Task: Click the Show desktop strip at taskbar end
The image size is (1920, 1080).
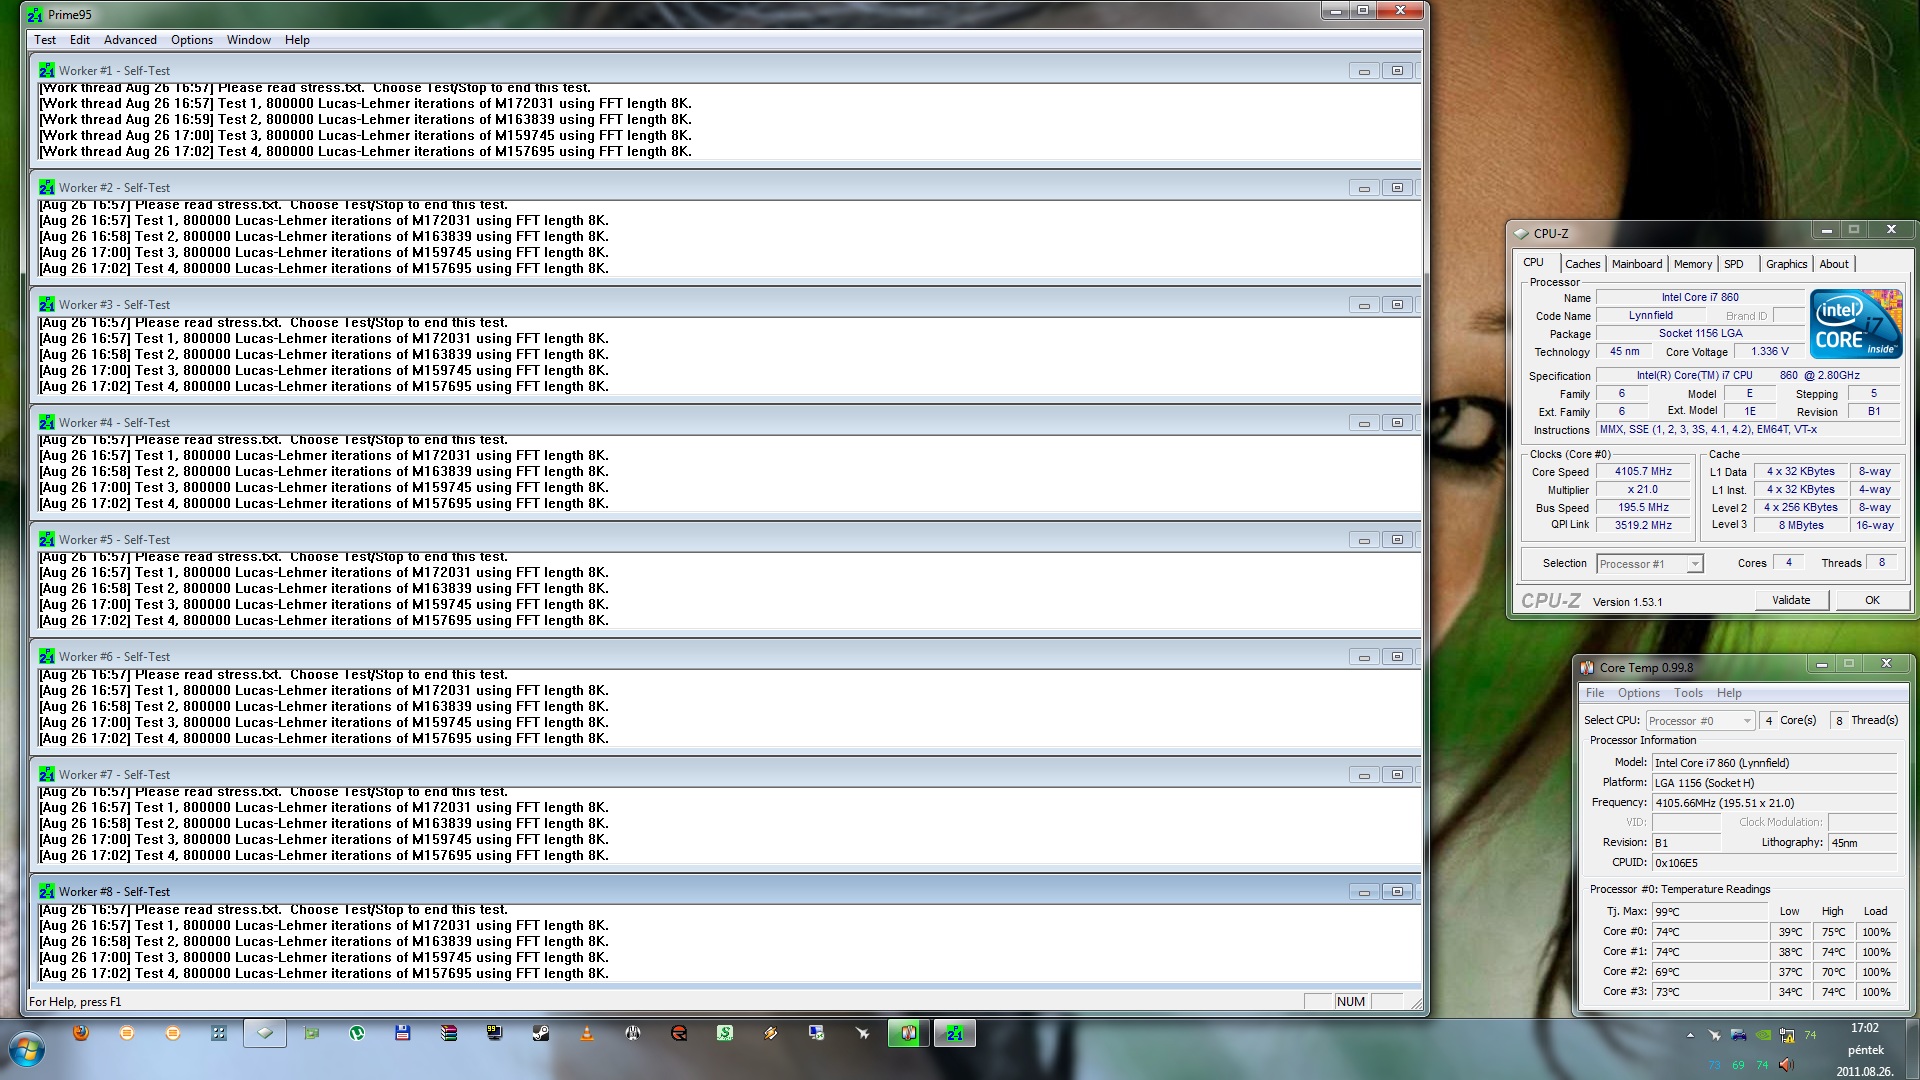Action: 1913,1050
